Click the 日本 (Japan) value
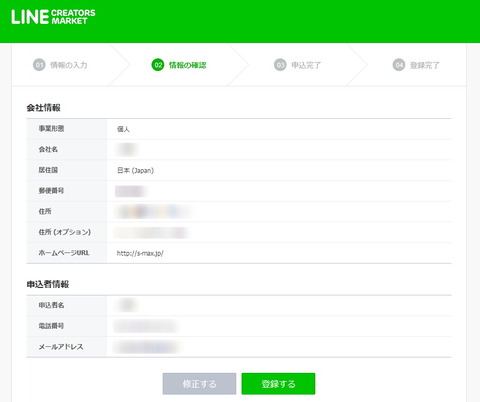Screen dimensions: 480x402 [135, 170]
